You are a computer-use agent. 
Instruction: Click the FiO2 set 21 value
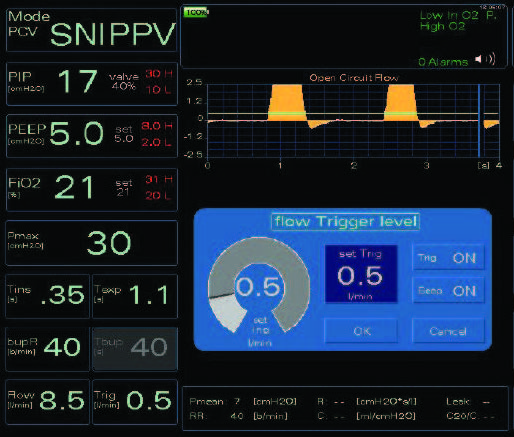(124, 188)
